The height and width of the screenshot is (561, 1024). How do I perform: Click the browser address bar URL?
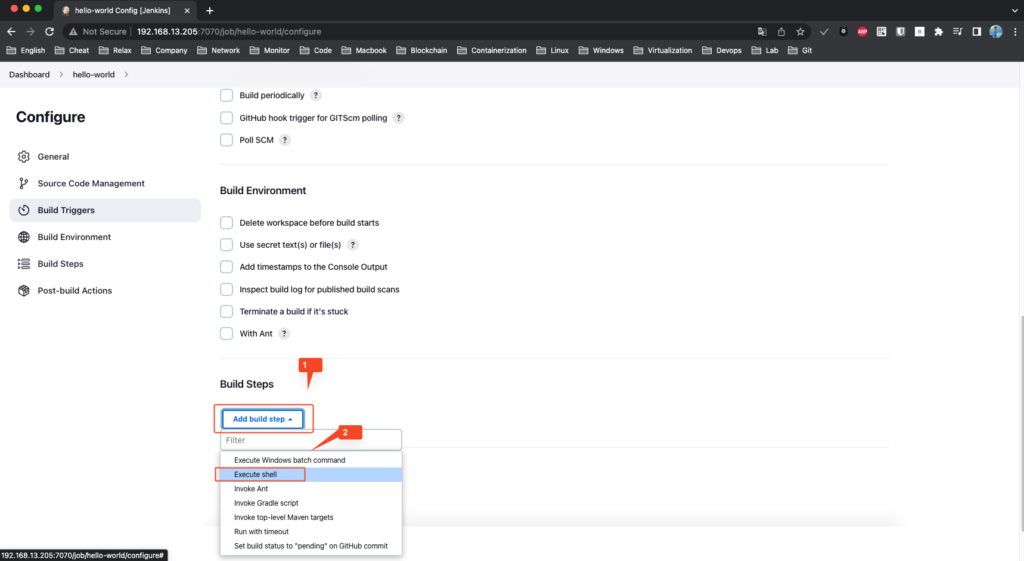click(229, 31)
